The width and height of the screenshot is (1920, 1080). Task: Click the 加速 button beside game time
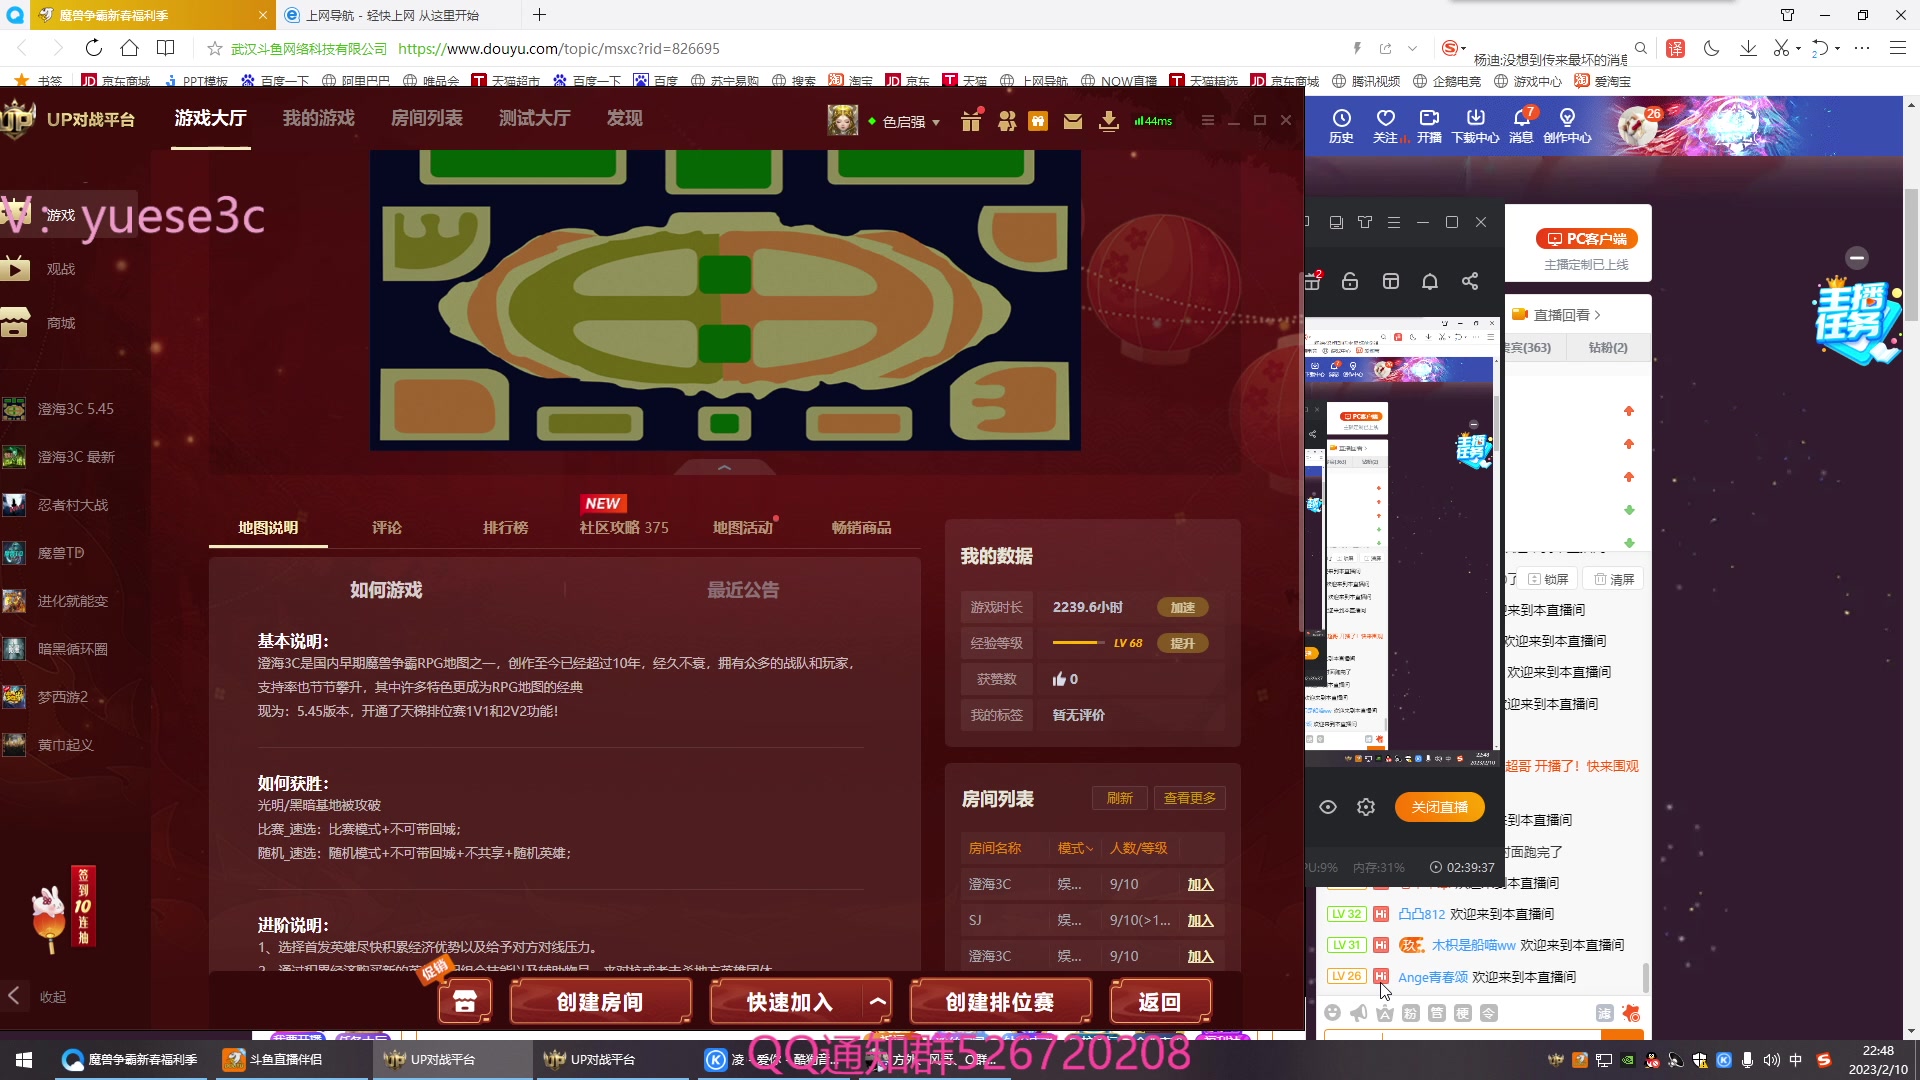[x=1183, y=607]
